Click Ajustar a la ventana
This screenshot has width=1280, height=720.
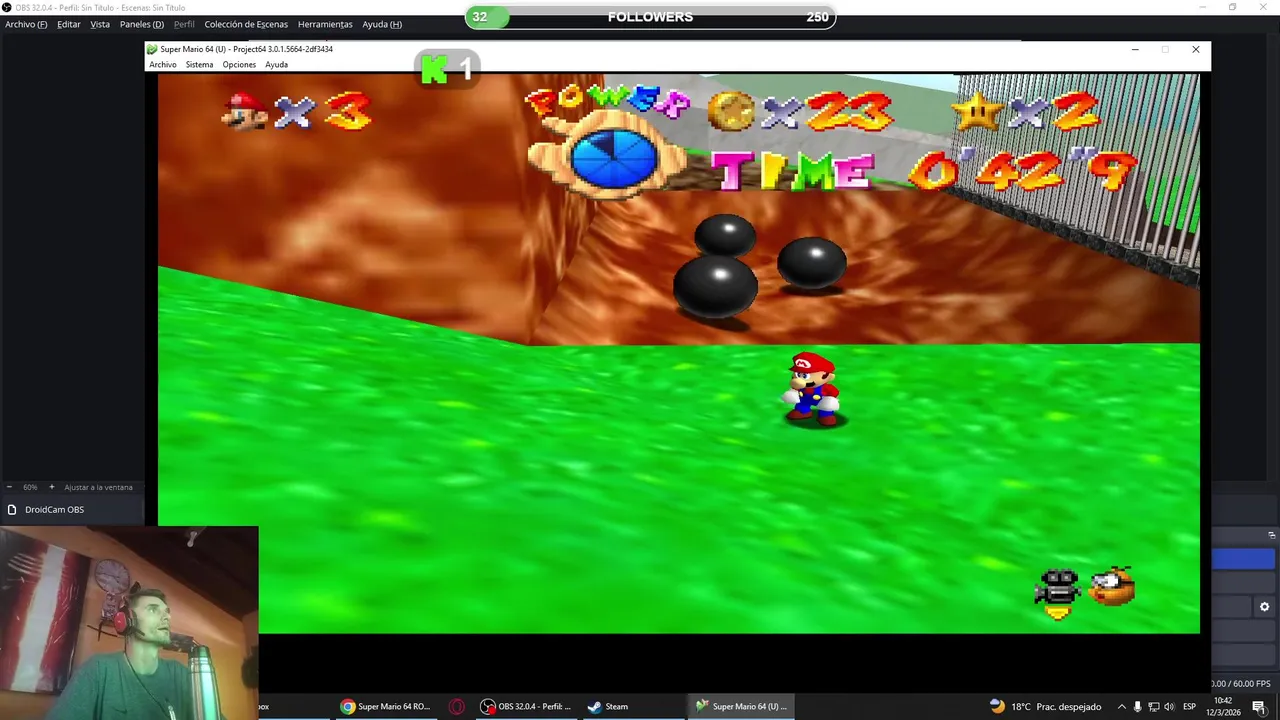click(x=98, y=487)
